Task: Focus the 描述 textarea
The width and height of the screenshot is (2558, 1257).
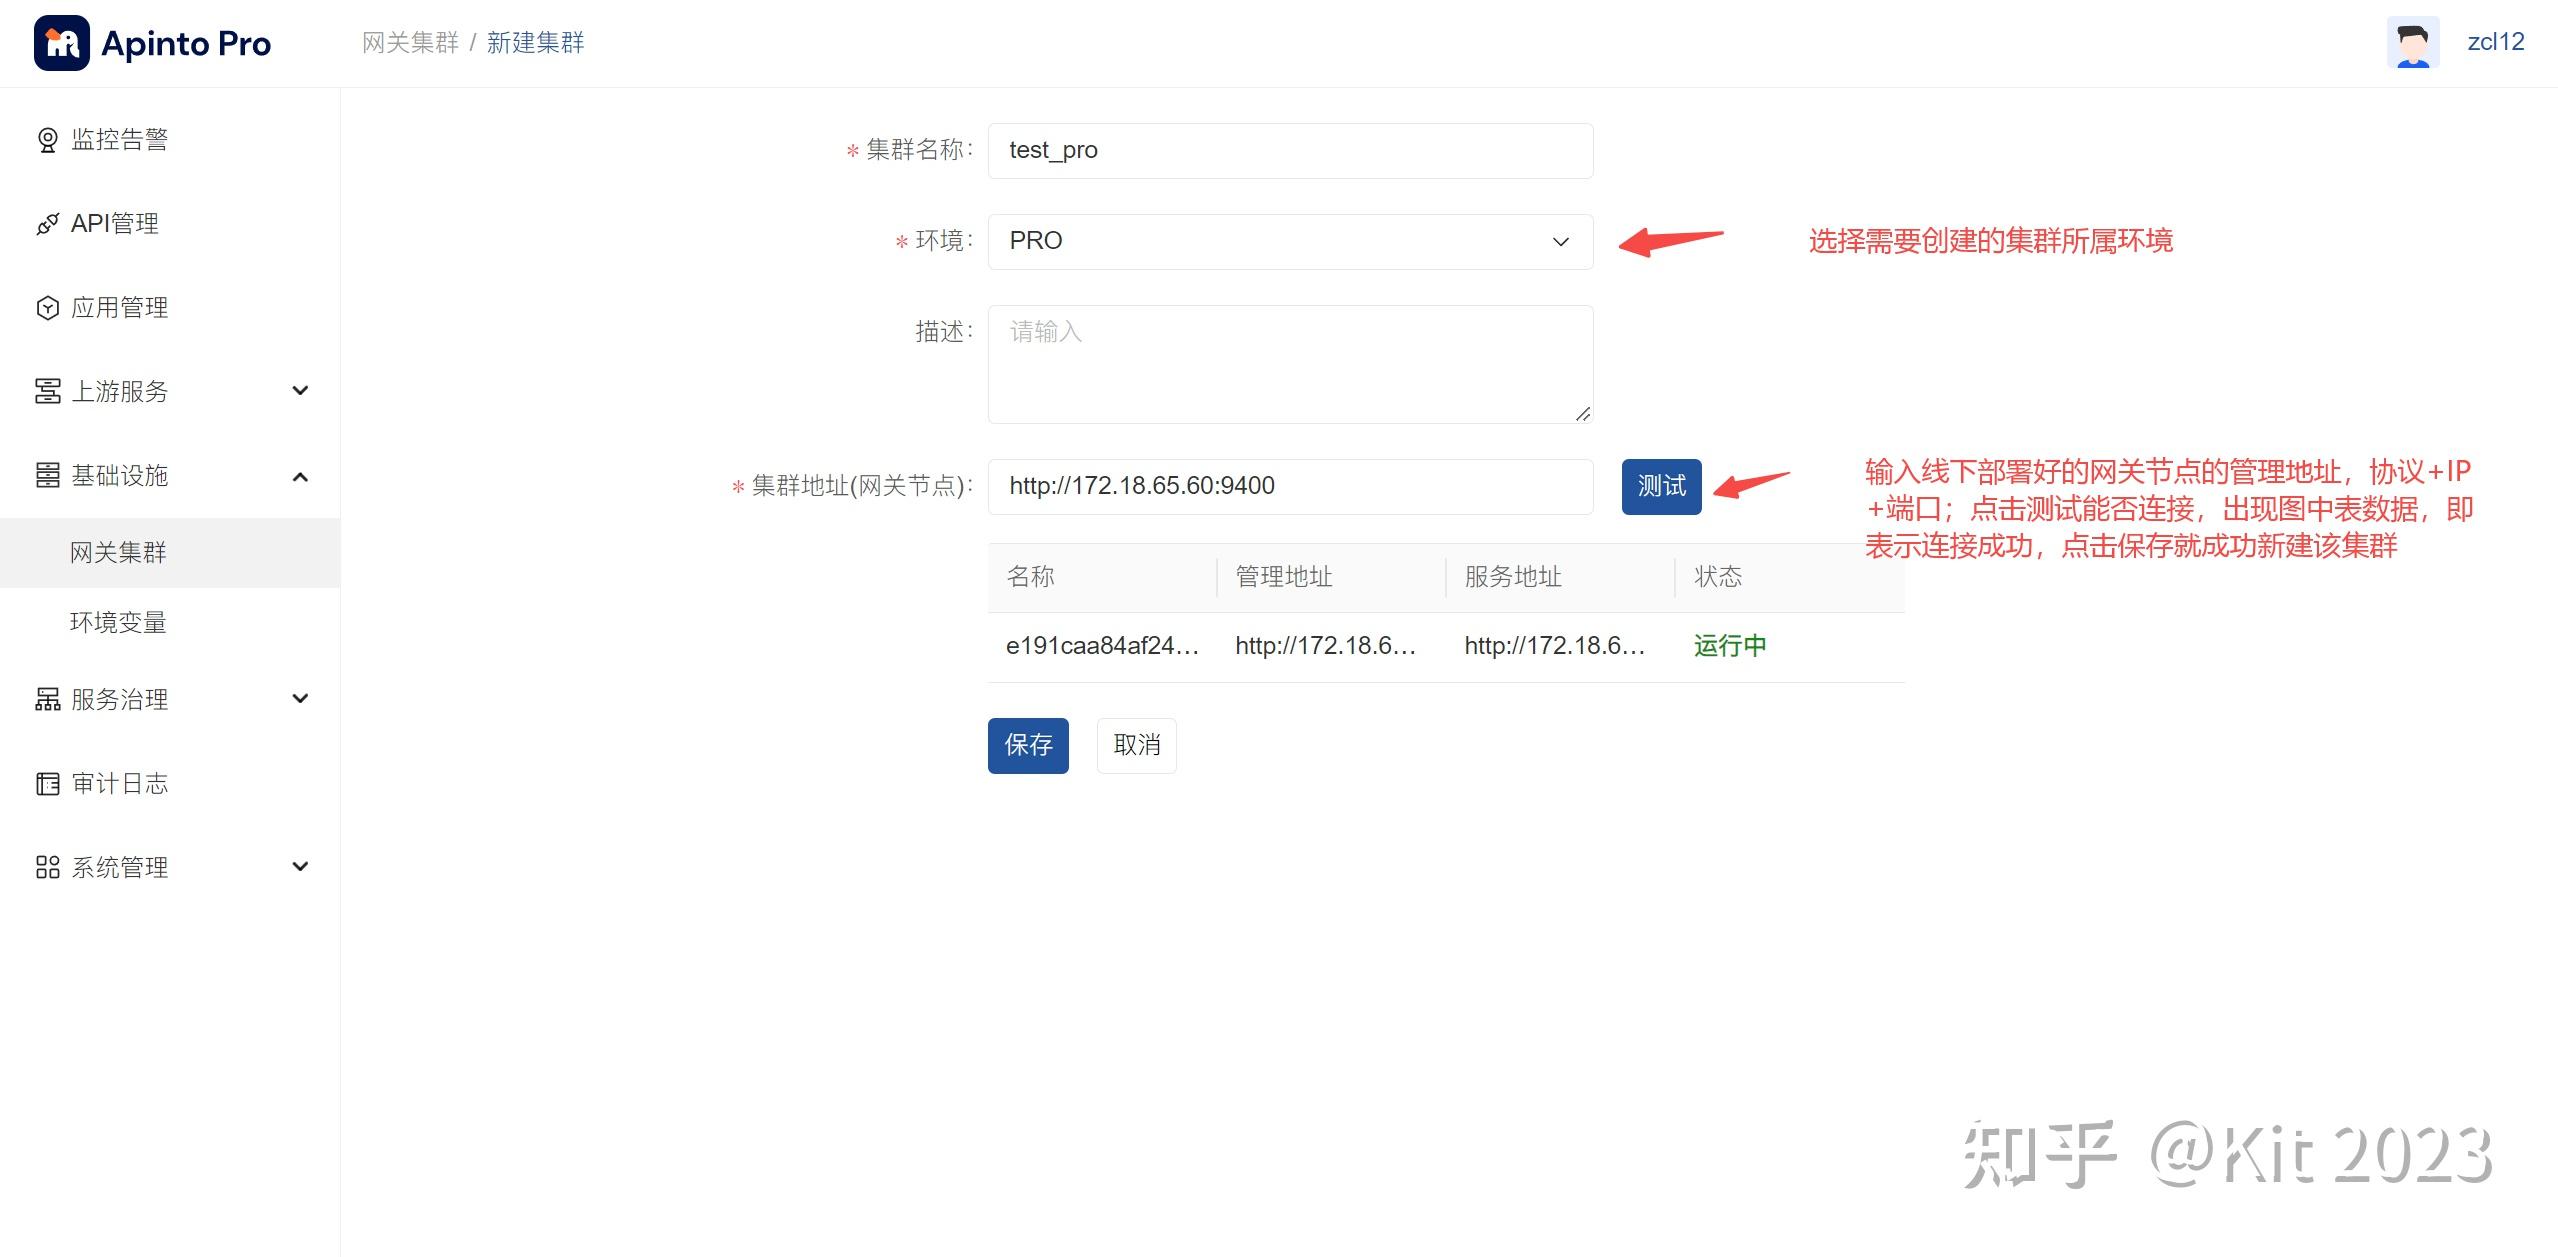Action: point(1290,365)
